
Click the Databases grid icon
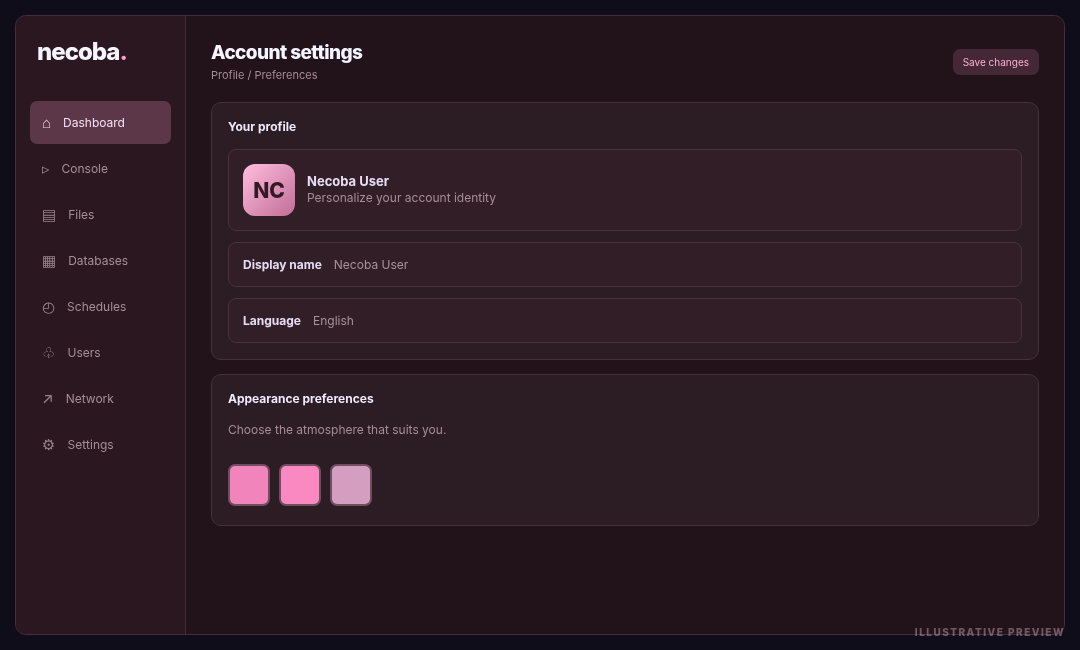coord(49,262)
